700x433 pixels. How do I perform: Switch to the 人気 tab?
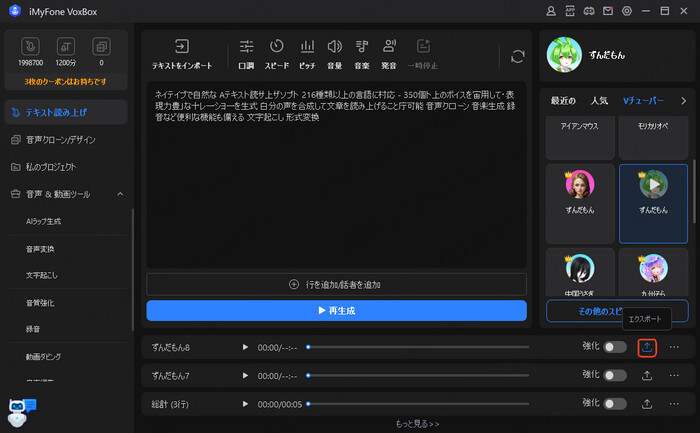pyautogui.click(x=599, y=101)
